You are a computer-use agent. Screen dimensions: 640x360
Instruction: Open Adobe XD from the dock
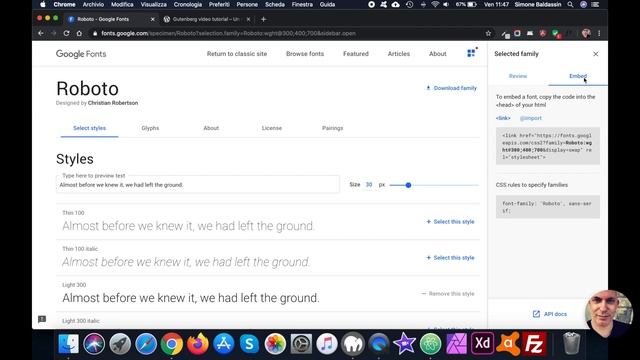(482, 344)
